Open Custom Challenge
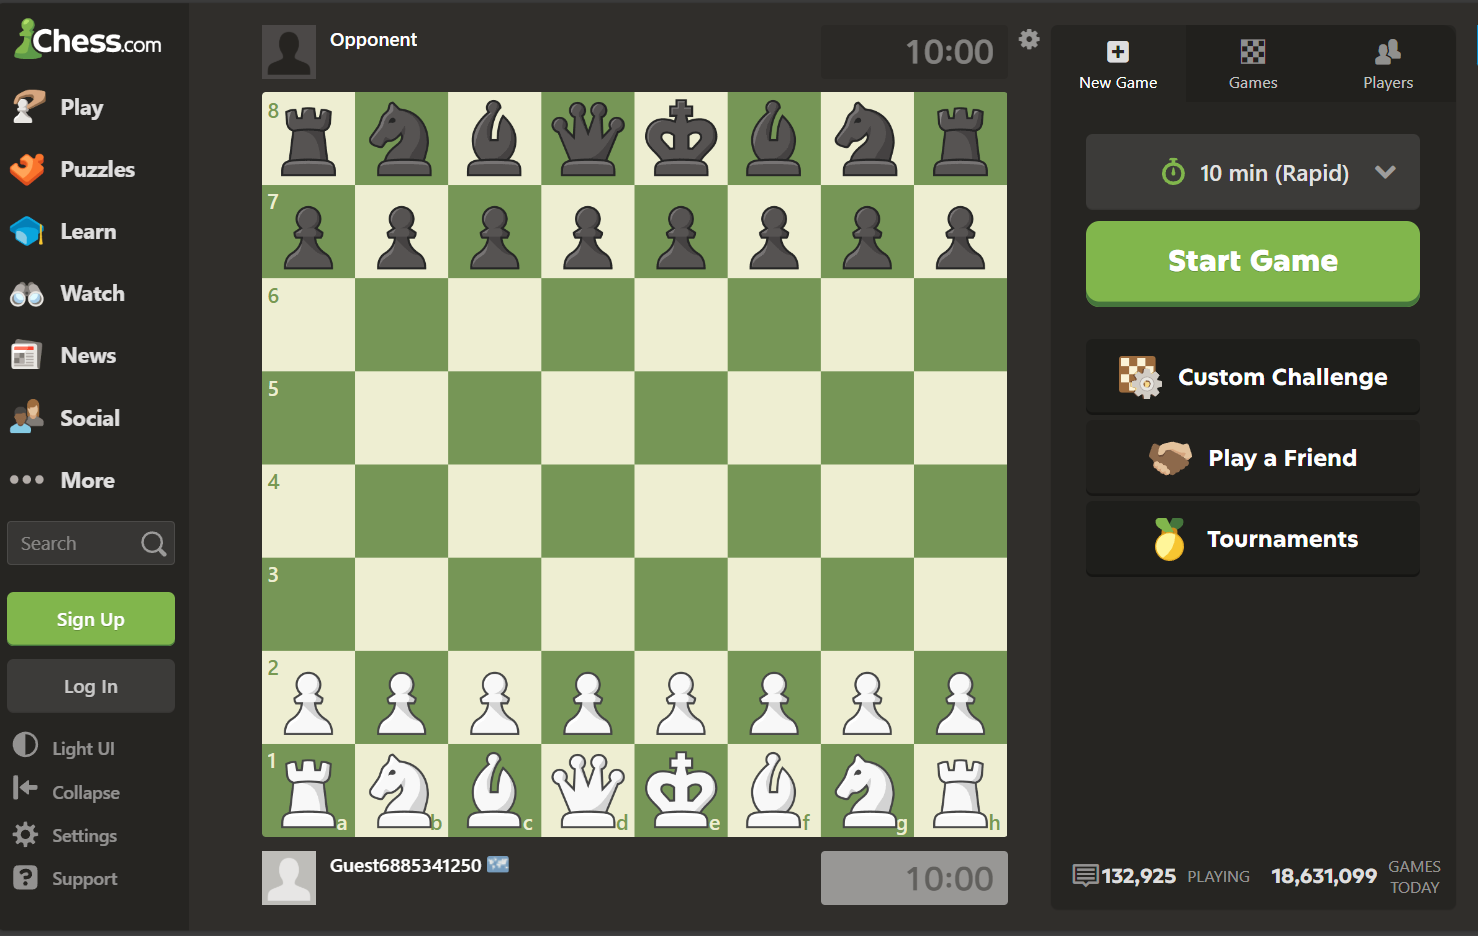 (x=1253, y=377)
